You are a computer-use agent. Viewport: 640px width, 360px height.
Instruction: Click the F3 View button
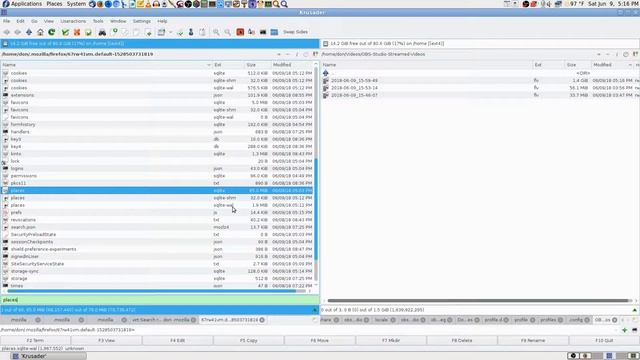pyautogui.click(x=106, y=340)
